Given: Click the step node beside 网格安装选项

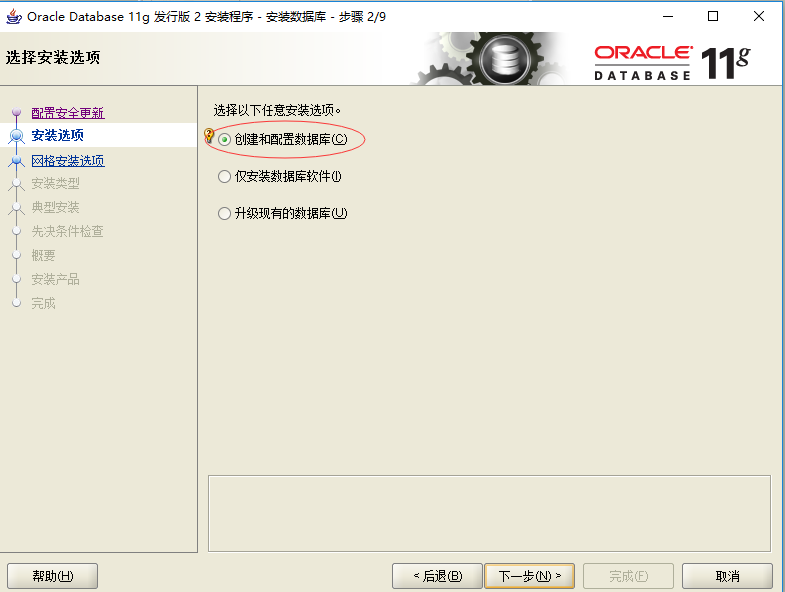Looking at the screenshot, I should [17, 160].
